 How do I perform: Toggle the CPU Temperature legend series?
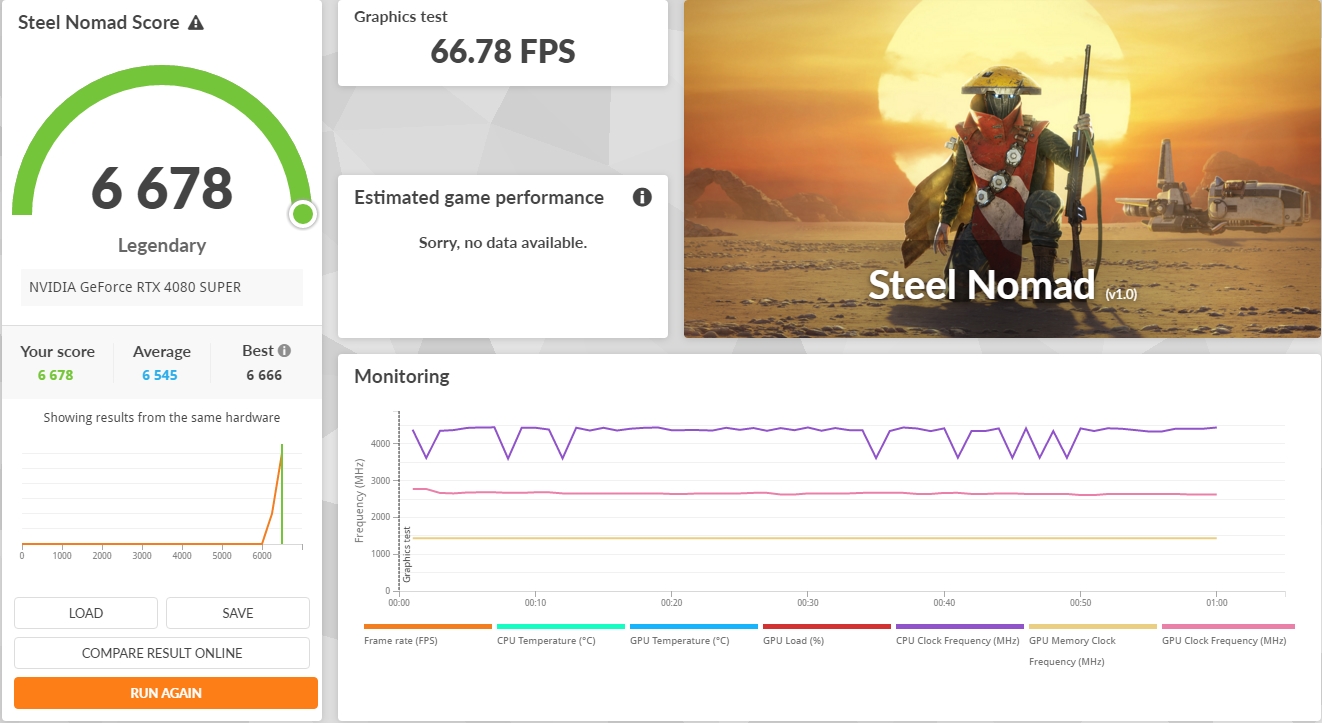[x=560, y=634]
